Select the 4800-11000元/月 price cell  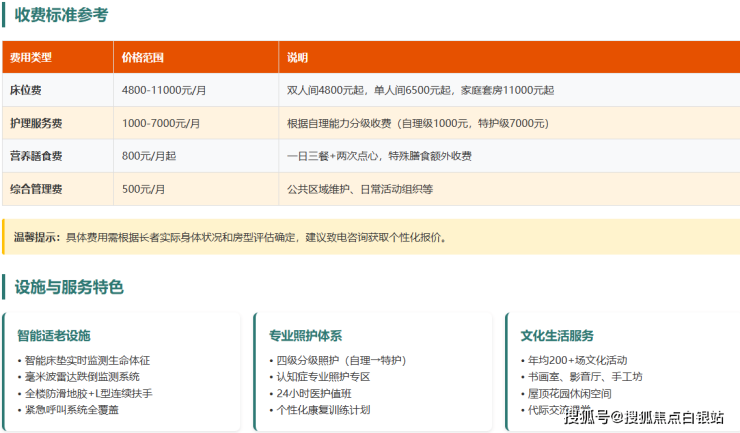pyautogui.click(x=163, y=90)
